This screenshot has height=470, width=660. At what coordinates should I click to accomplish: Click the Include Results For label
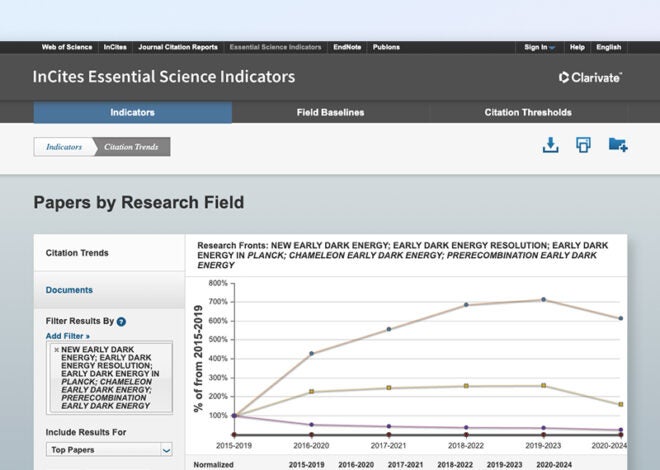click(86, 433)
